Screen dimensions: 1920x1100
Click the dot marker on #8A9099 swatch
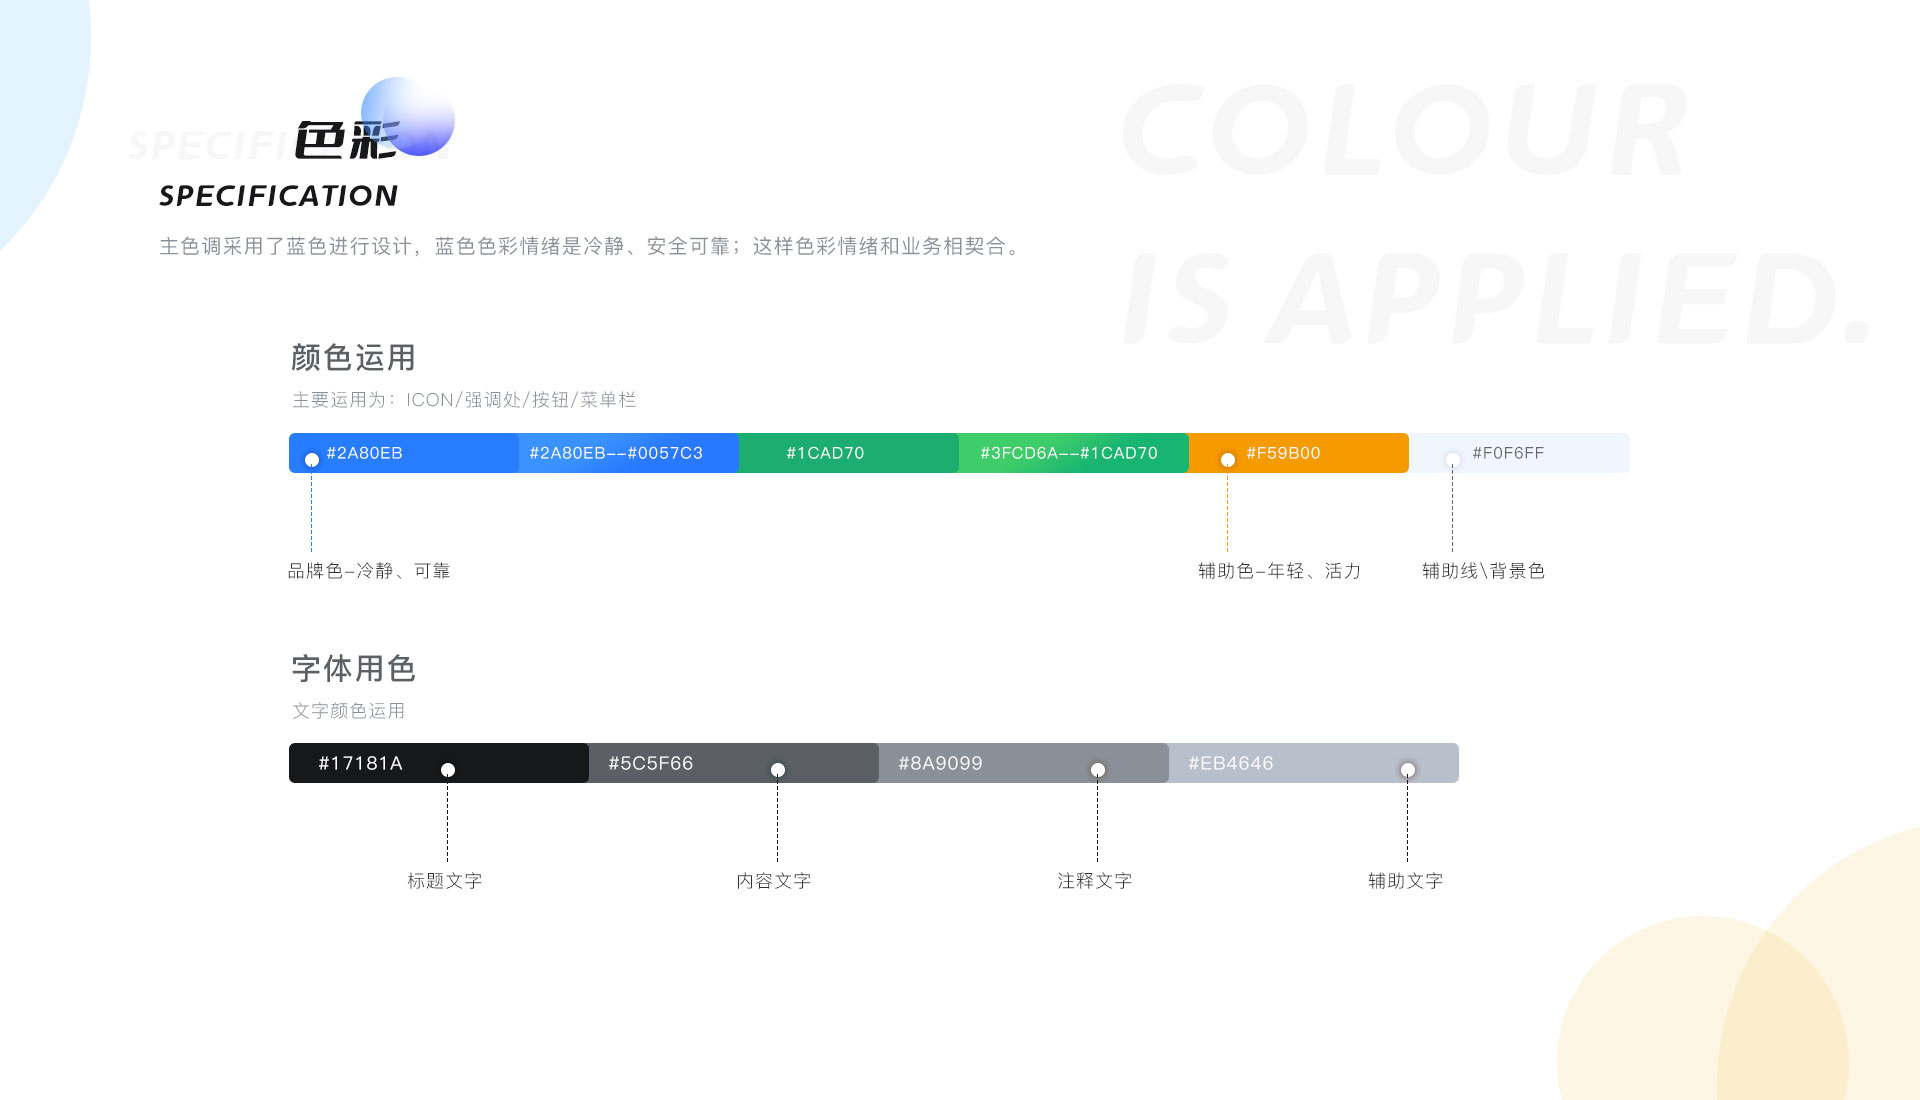coord(1098,770)
